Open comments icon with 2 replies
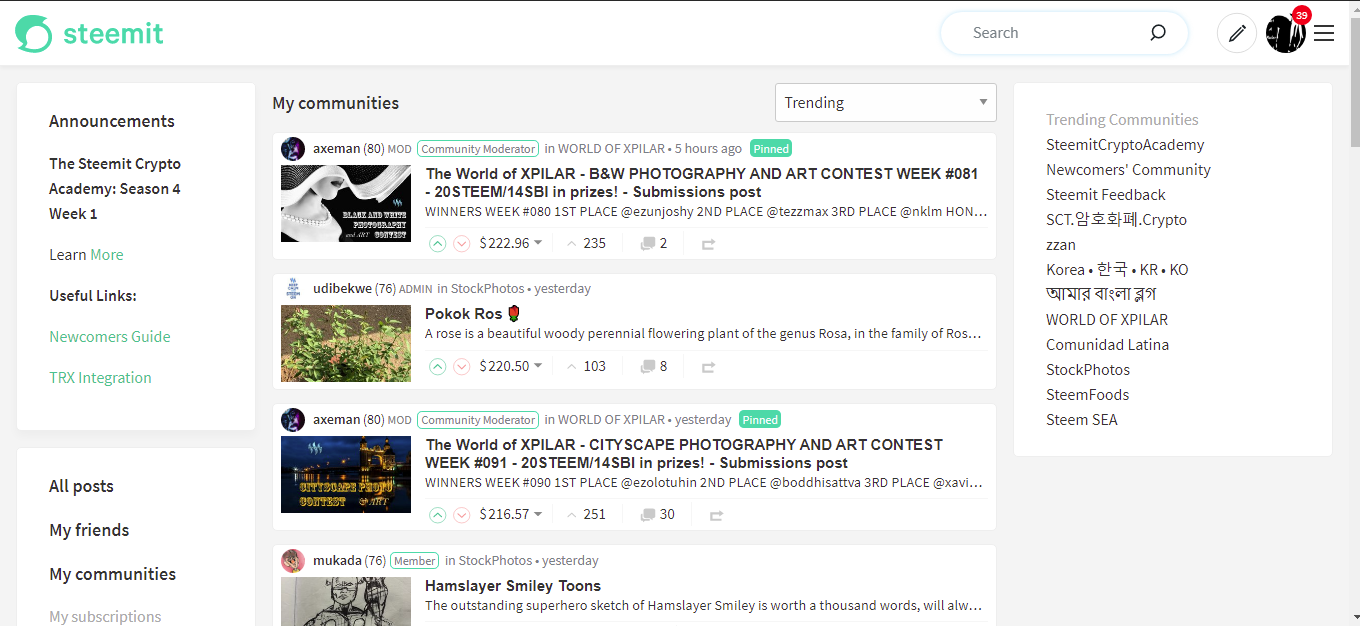The image size is (1360, 626). (x=654, y=243)
